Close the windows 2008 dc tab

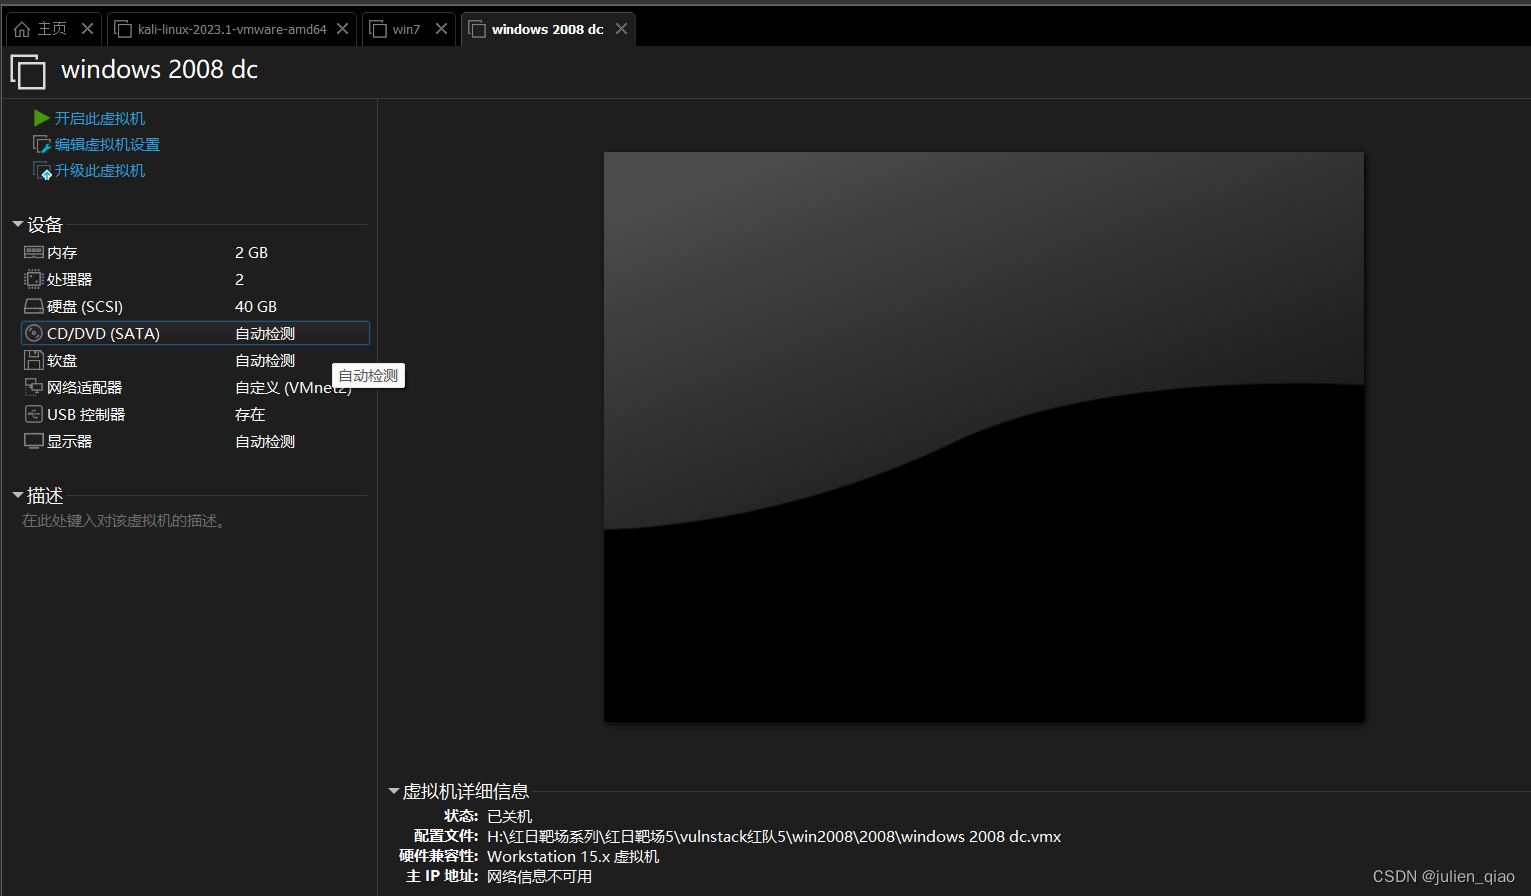coord(621,29)
